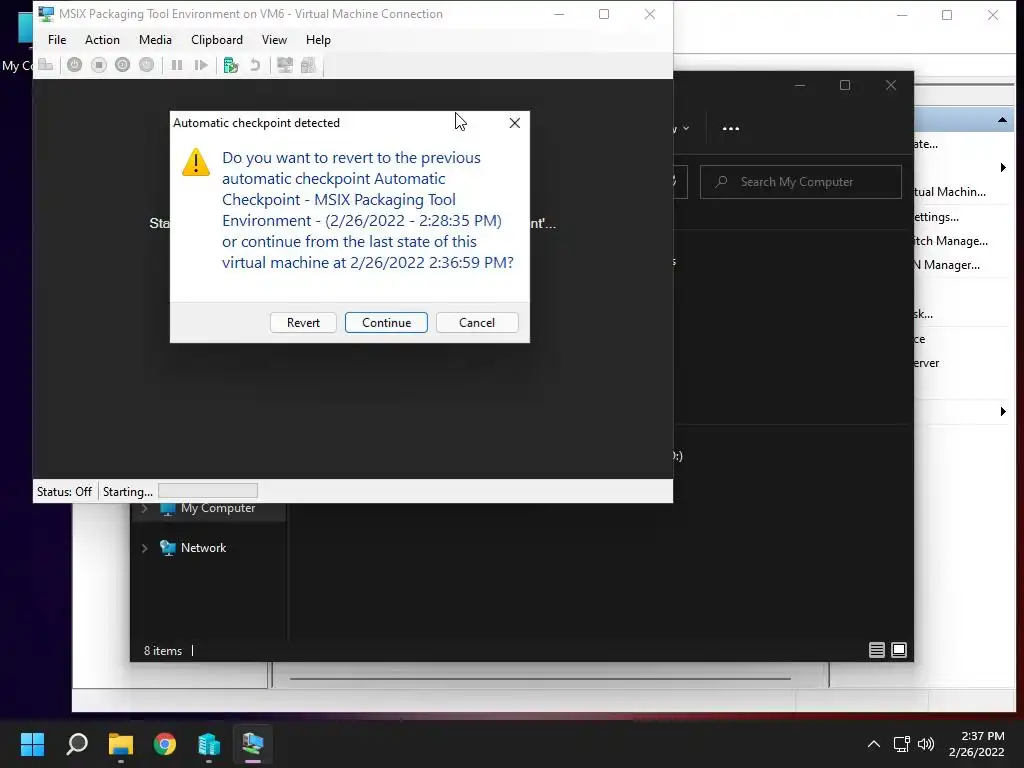The width and height of the screenshot is (1024, 768).
Task: Open the dropdown chevron in Explorer toolbar
Action: [686, 129]
